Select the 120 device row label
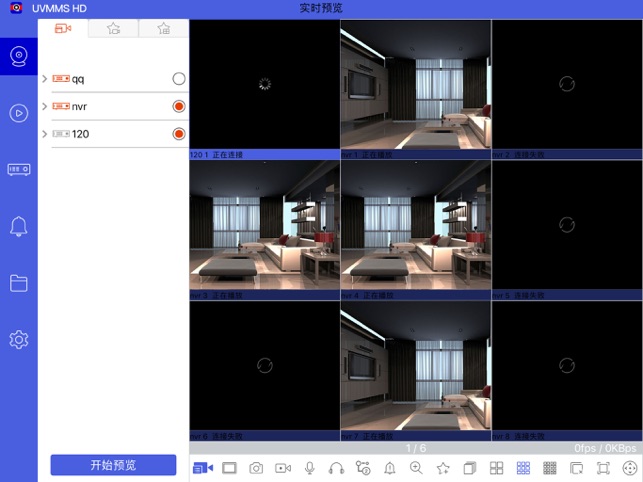The image size is (643, 482). click(x=80, y=134)
